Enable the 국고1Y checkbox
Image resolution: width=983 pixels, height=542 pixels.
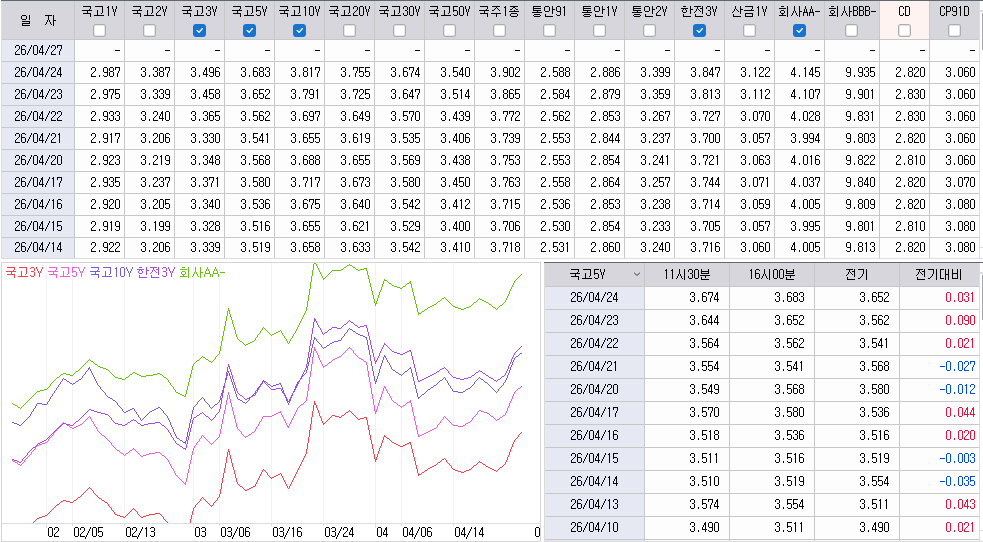point(99,31)
